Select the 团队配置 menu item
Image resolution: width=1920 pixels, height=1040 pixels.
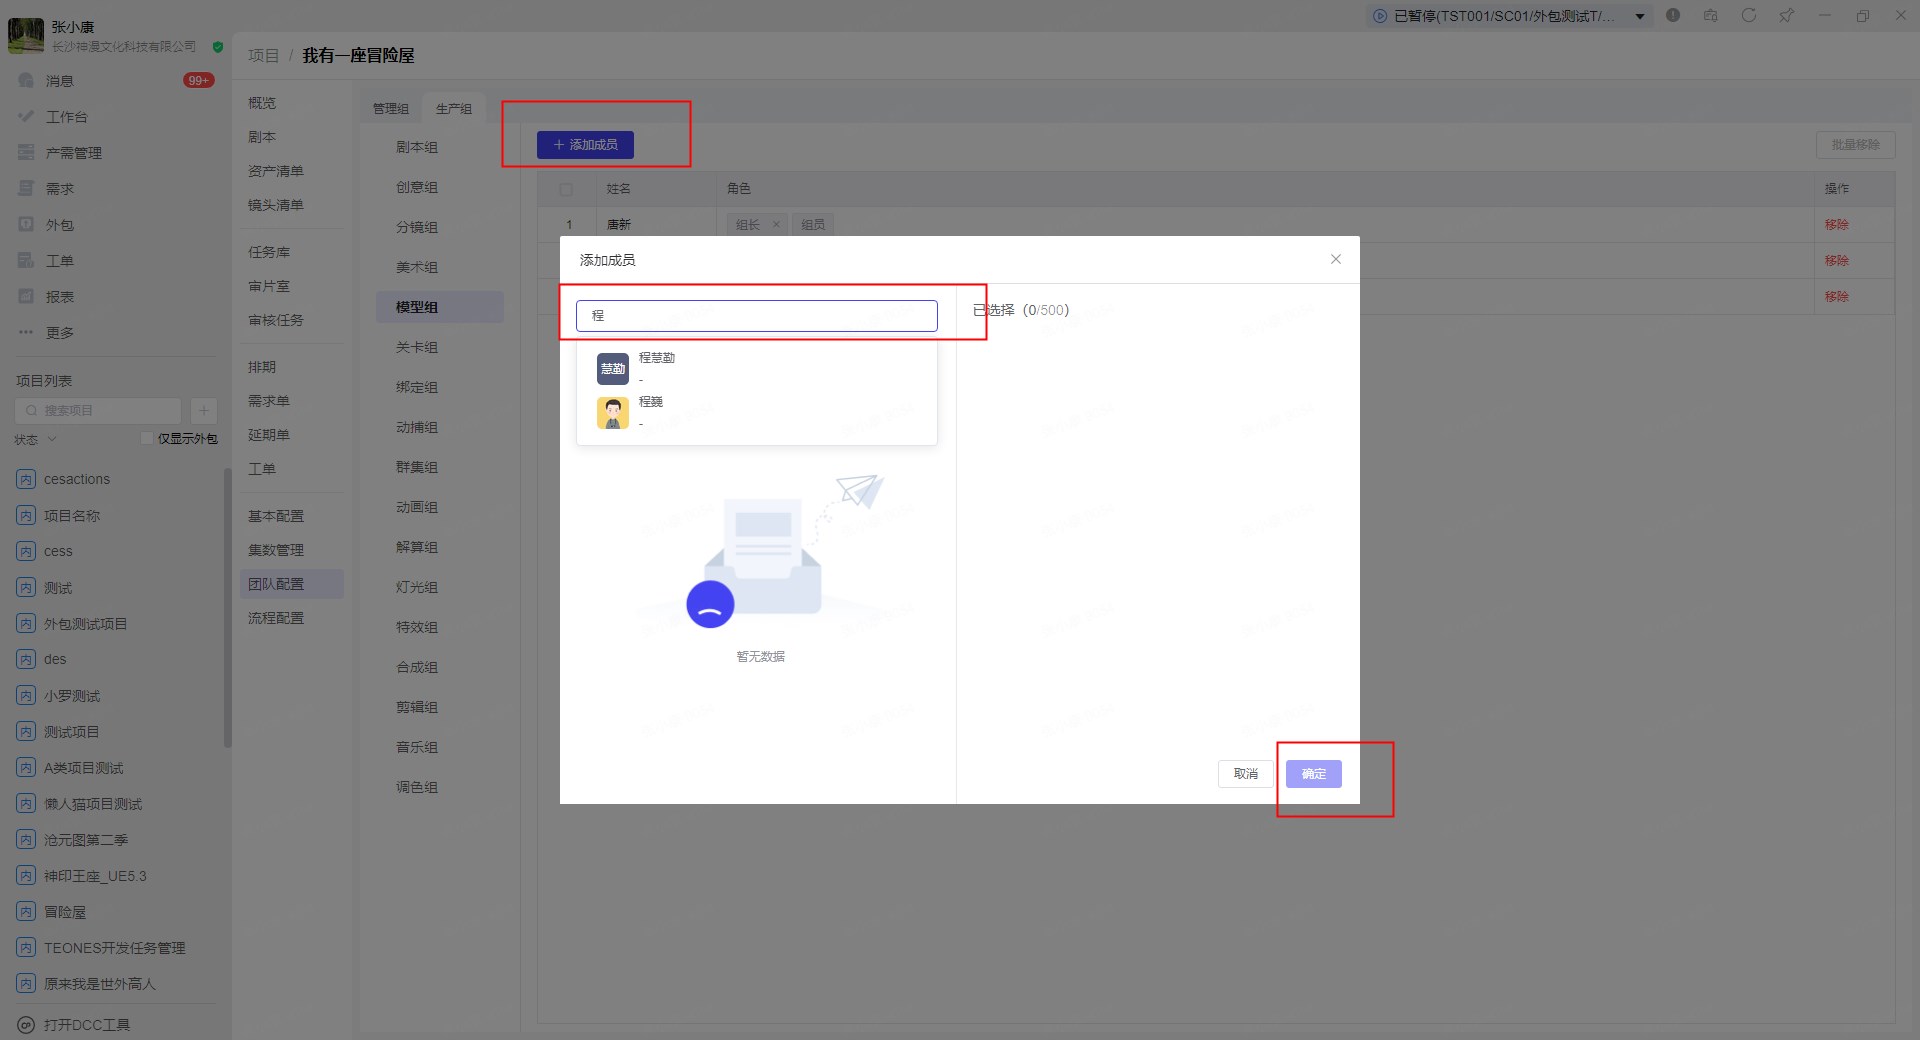pos(276,584)
